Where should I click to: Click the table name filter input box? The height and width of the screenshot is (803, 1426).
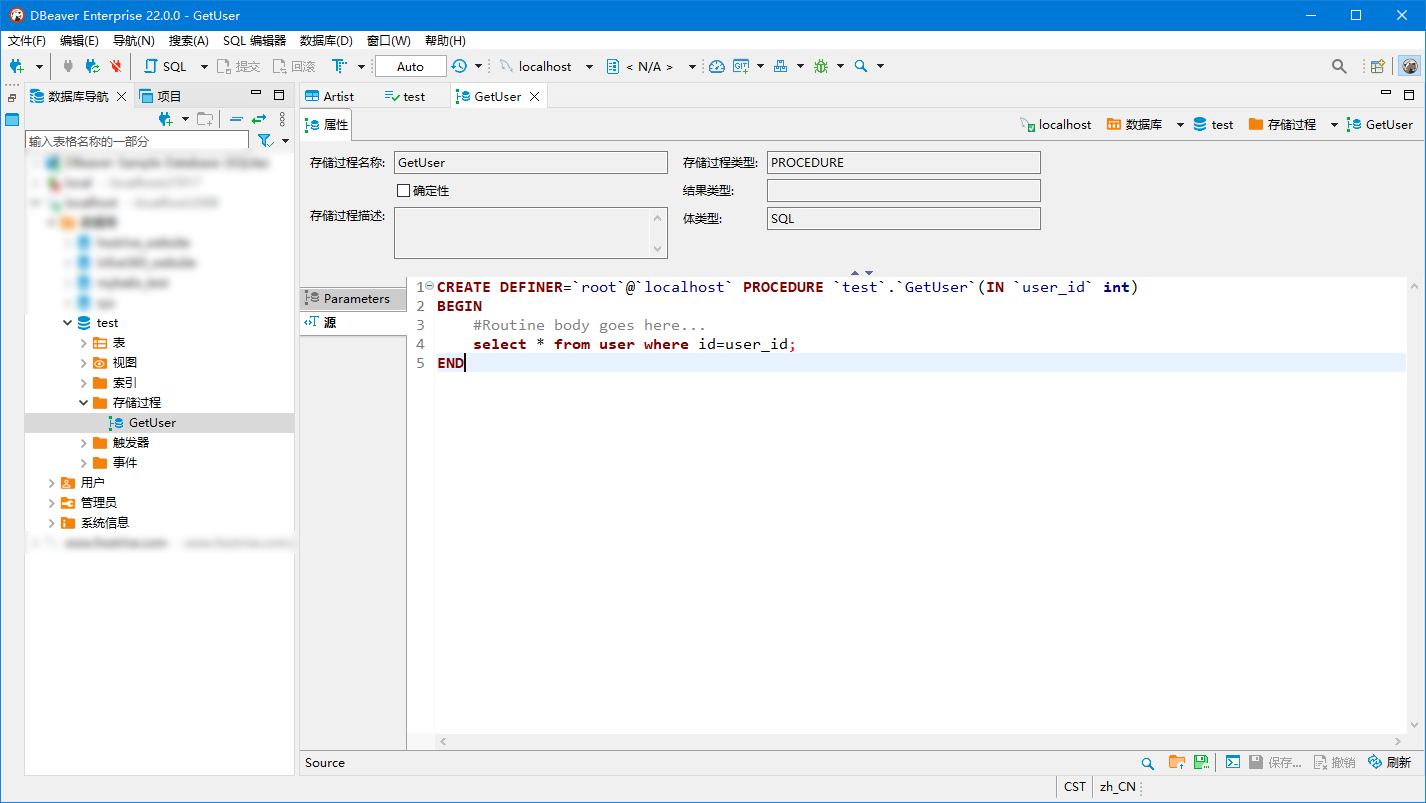137,141
